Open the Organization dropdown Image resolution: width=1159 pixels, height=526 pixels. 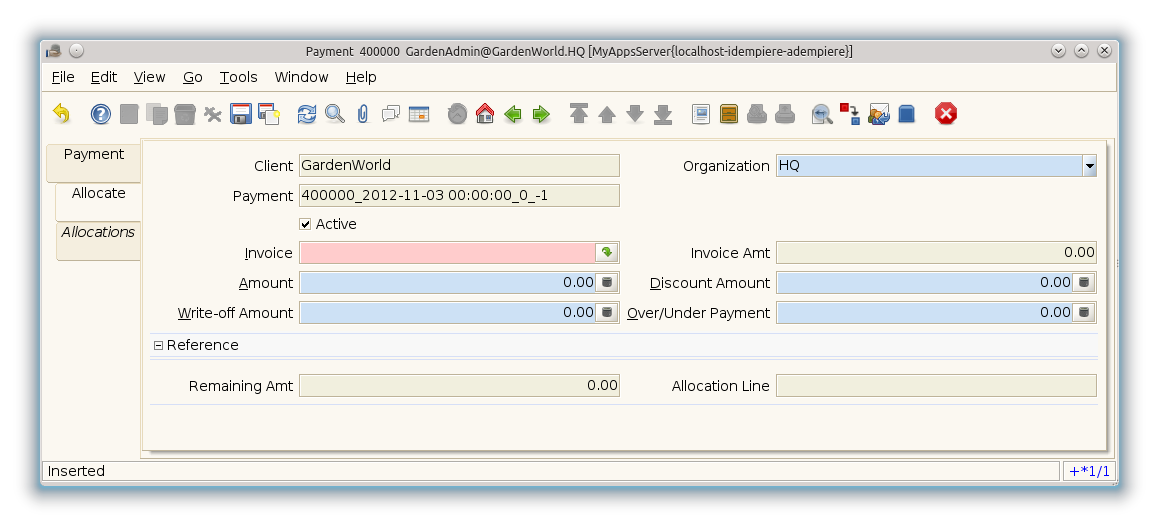(1089, 166)
